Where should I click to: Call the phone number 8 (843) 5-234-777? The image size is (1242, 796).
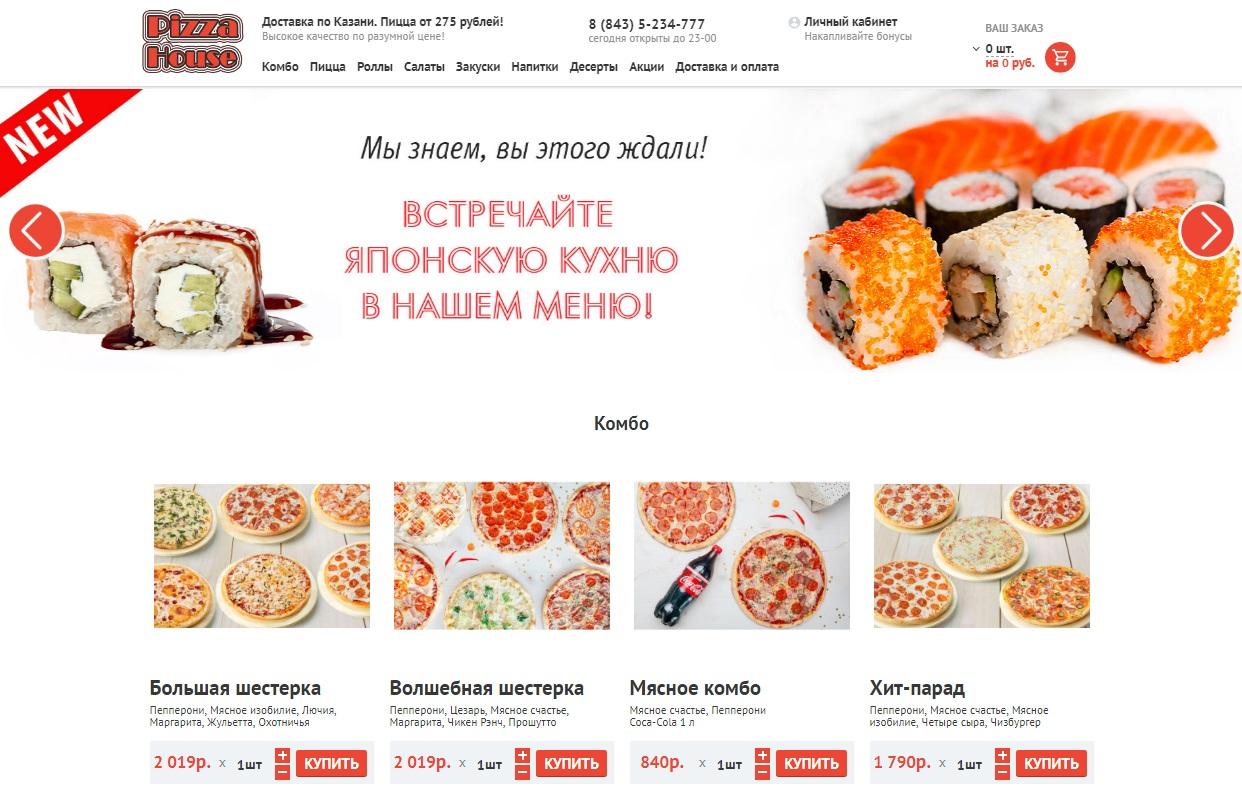(646, 24)
